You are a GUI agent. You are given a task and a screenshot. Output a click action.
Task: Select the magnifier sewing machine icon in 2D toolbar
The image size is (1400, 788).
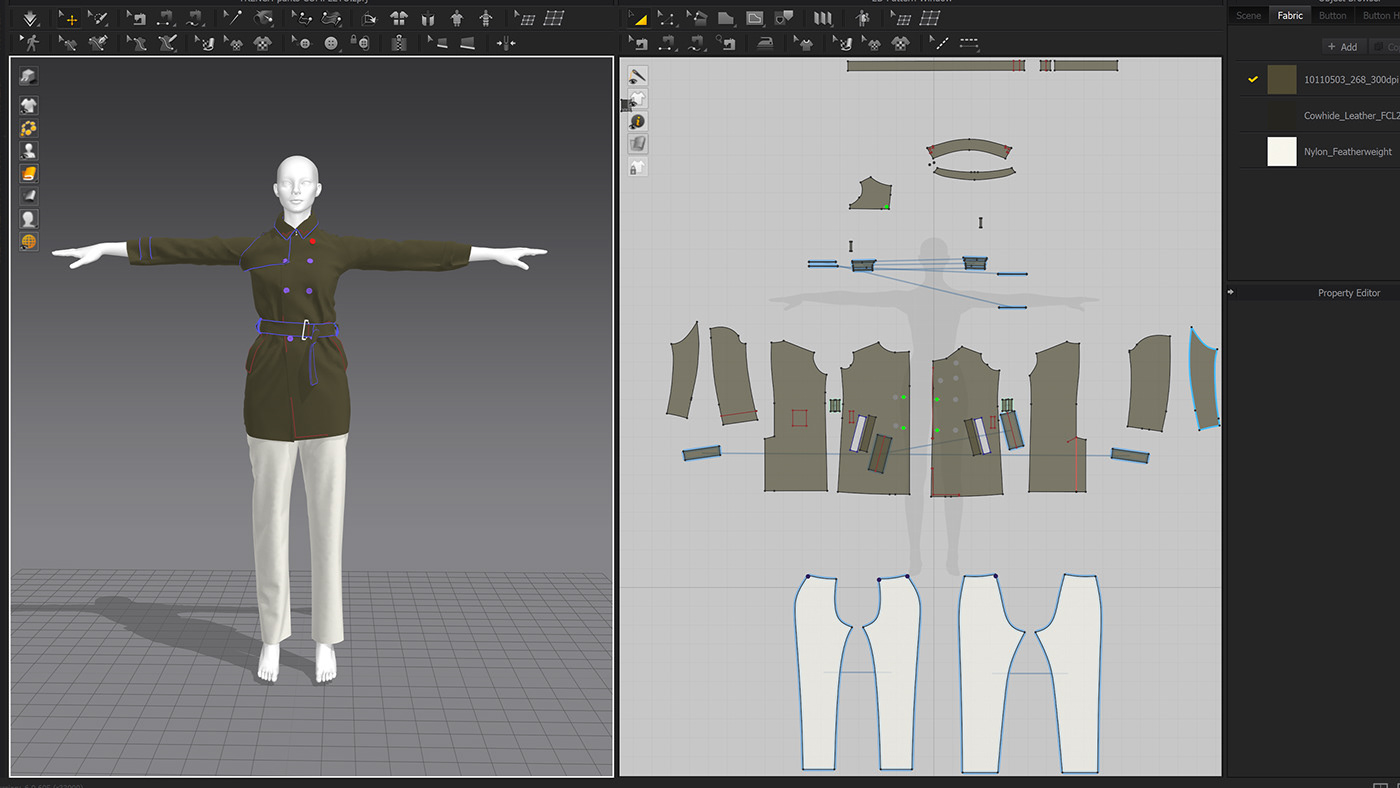726,43
